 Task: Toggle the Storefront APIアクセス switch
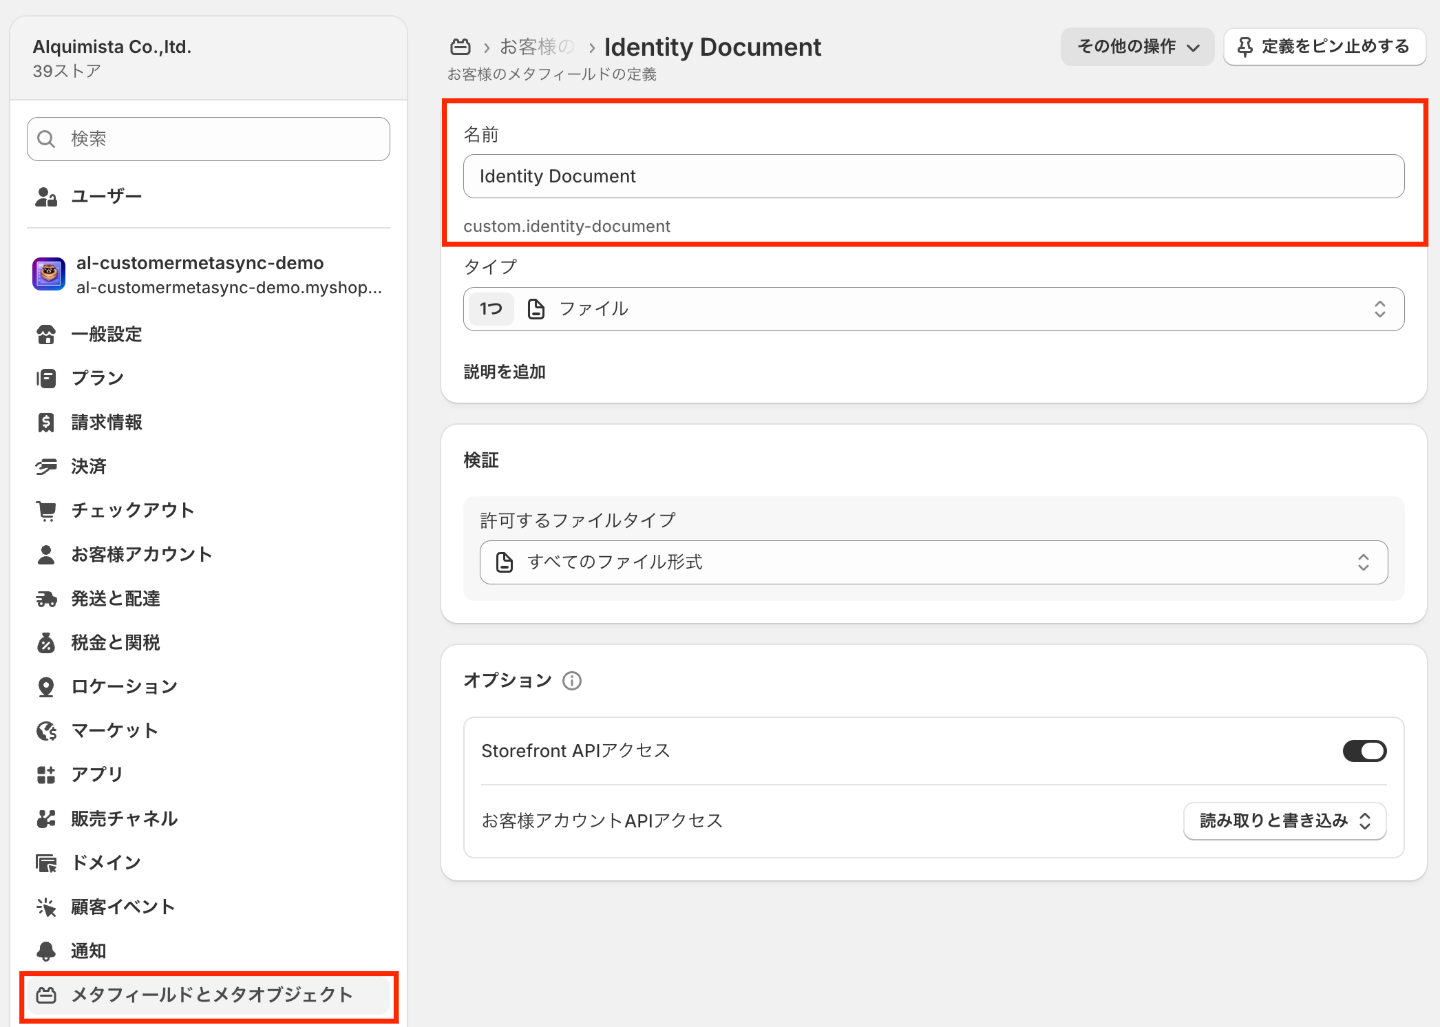1364,751
